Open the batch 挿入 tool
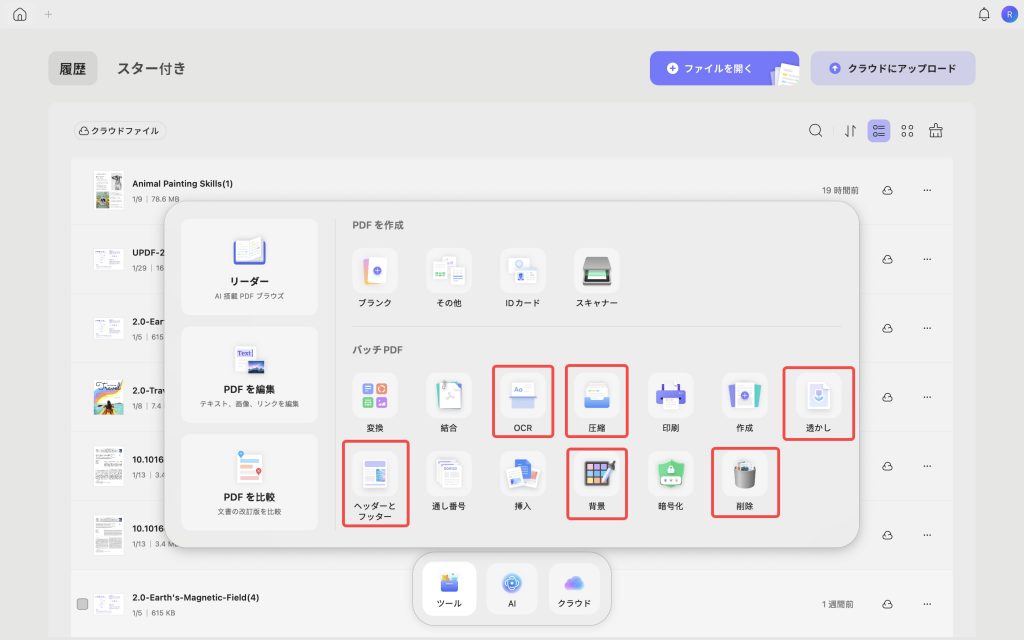The height and width of the screenshot is (640, 1024). pyautogui.click(x=522, y=481)
